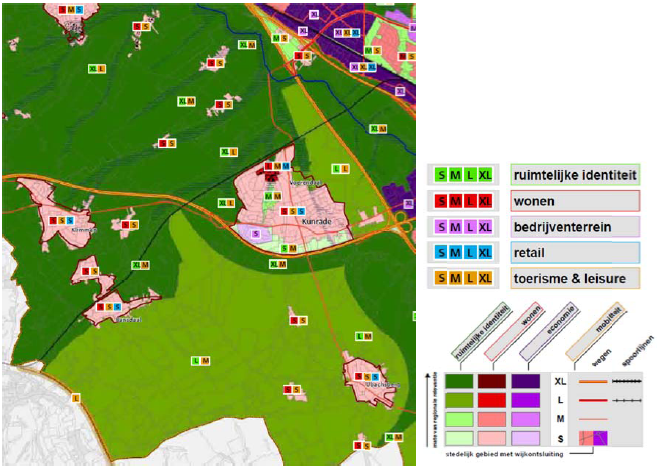Select the bright red L wonen swatch
This screenshot has height=469, width=660.
pos(491,400)
